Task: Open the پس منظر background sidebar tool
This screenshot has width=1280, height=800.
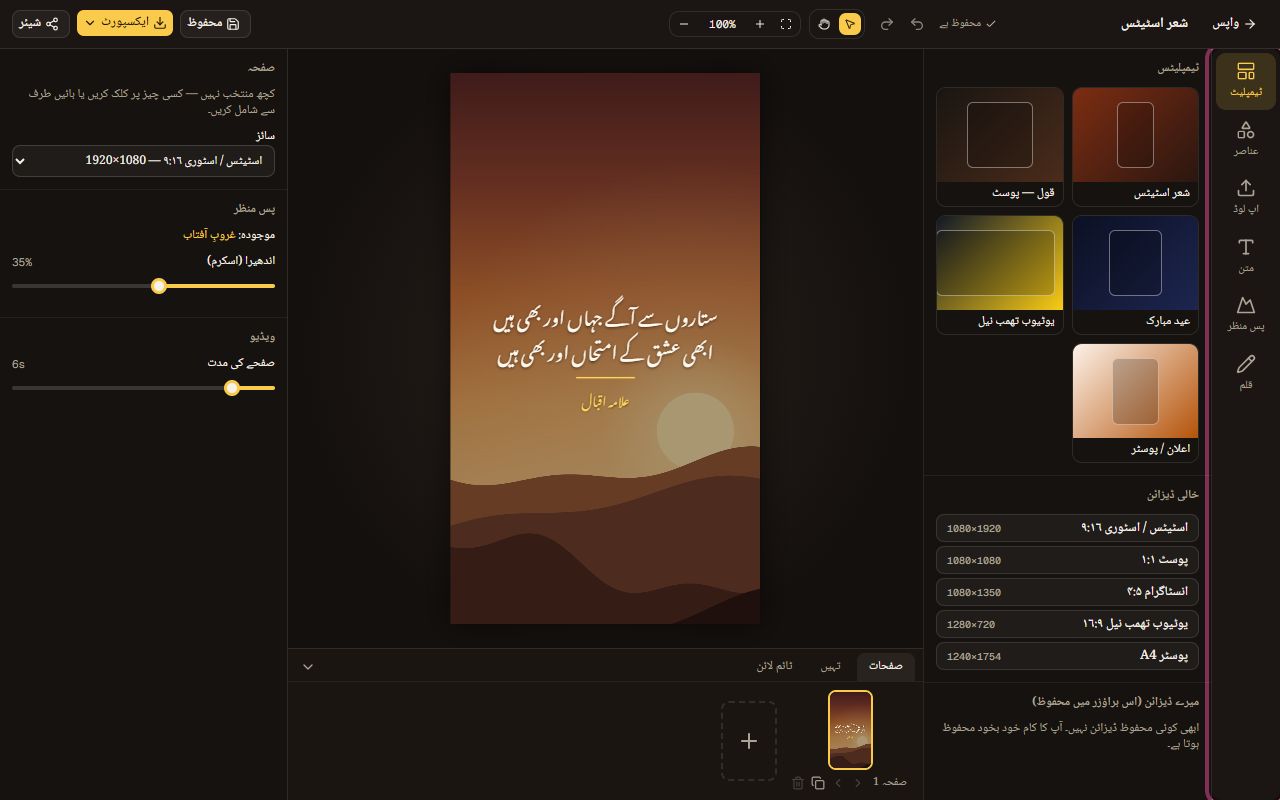Action: click(x=1245, y=314)
